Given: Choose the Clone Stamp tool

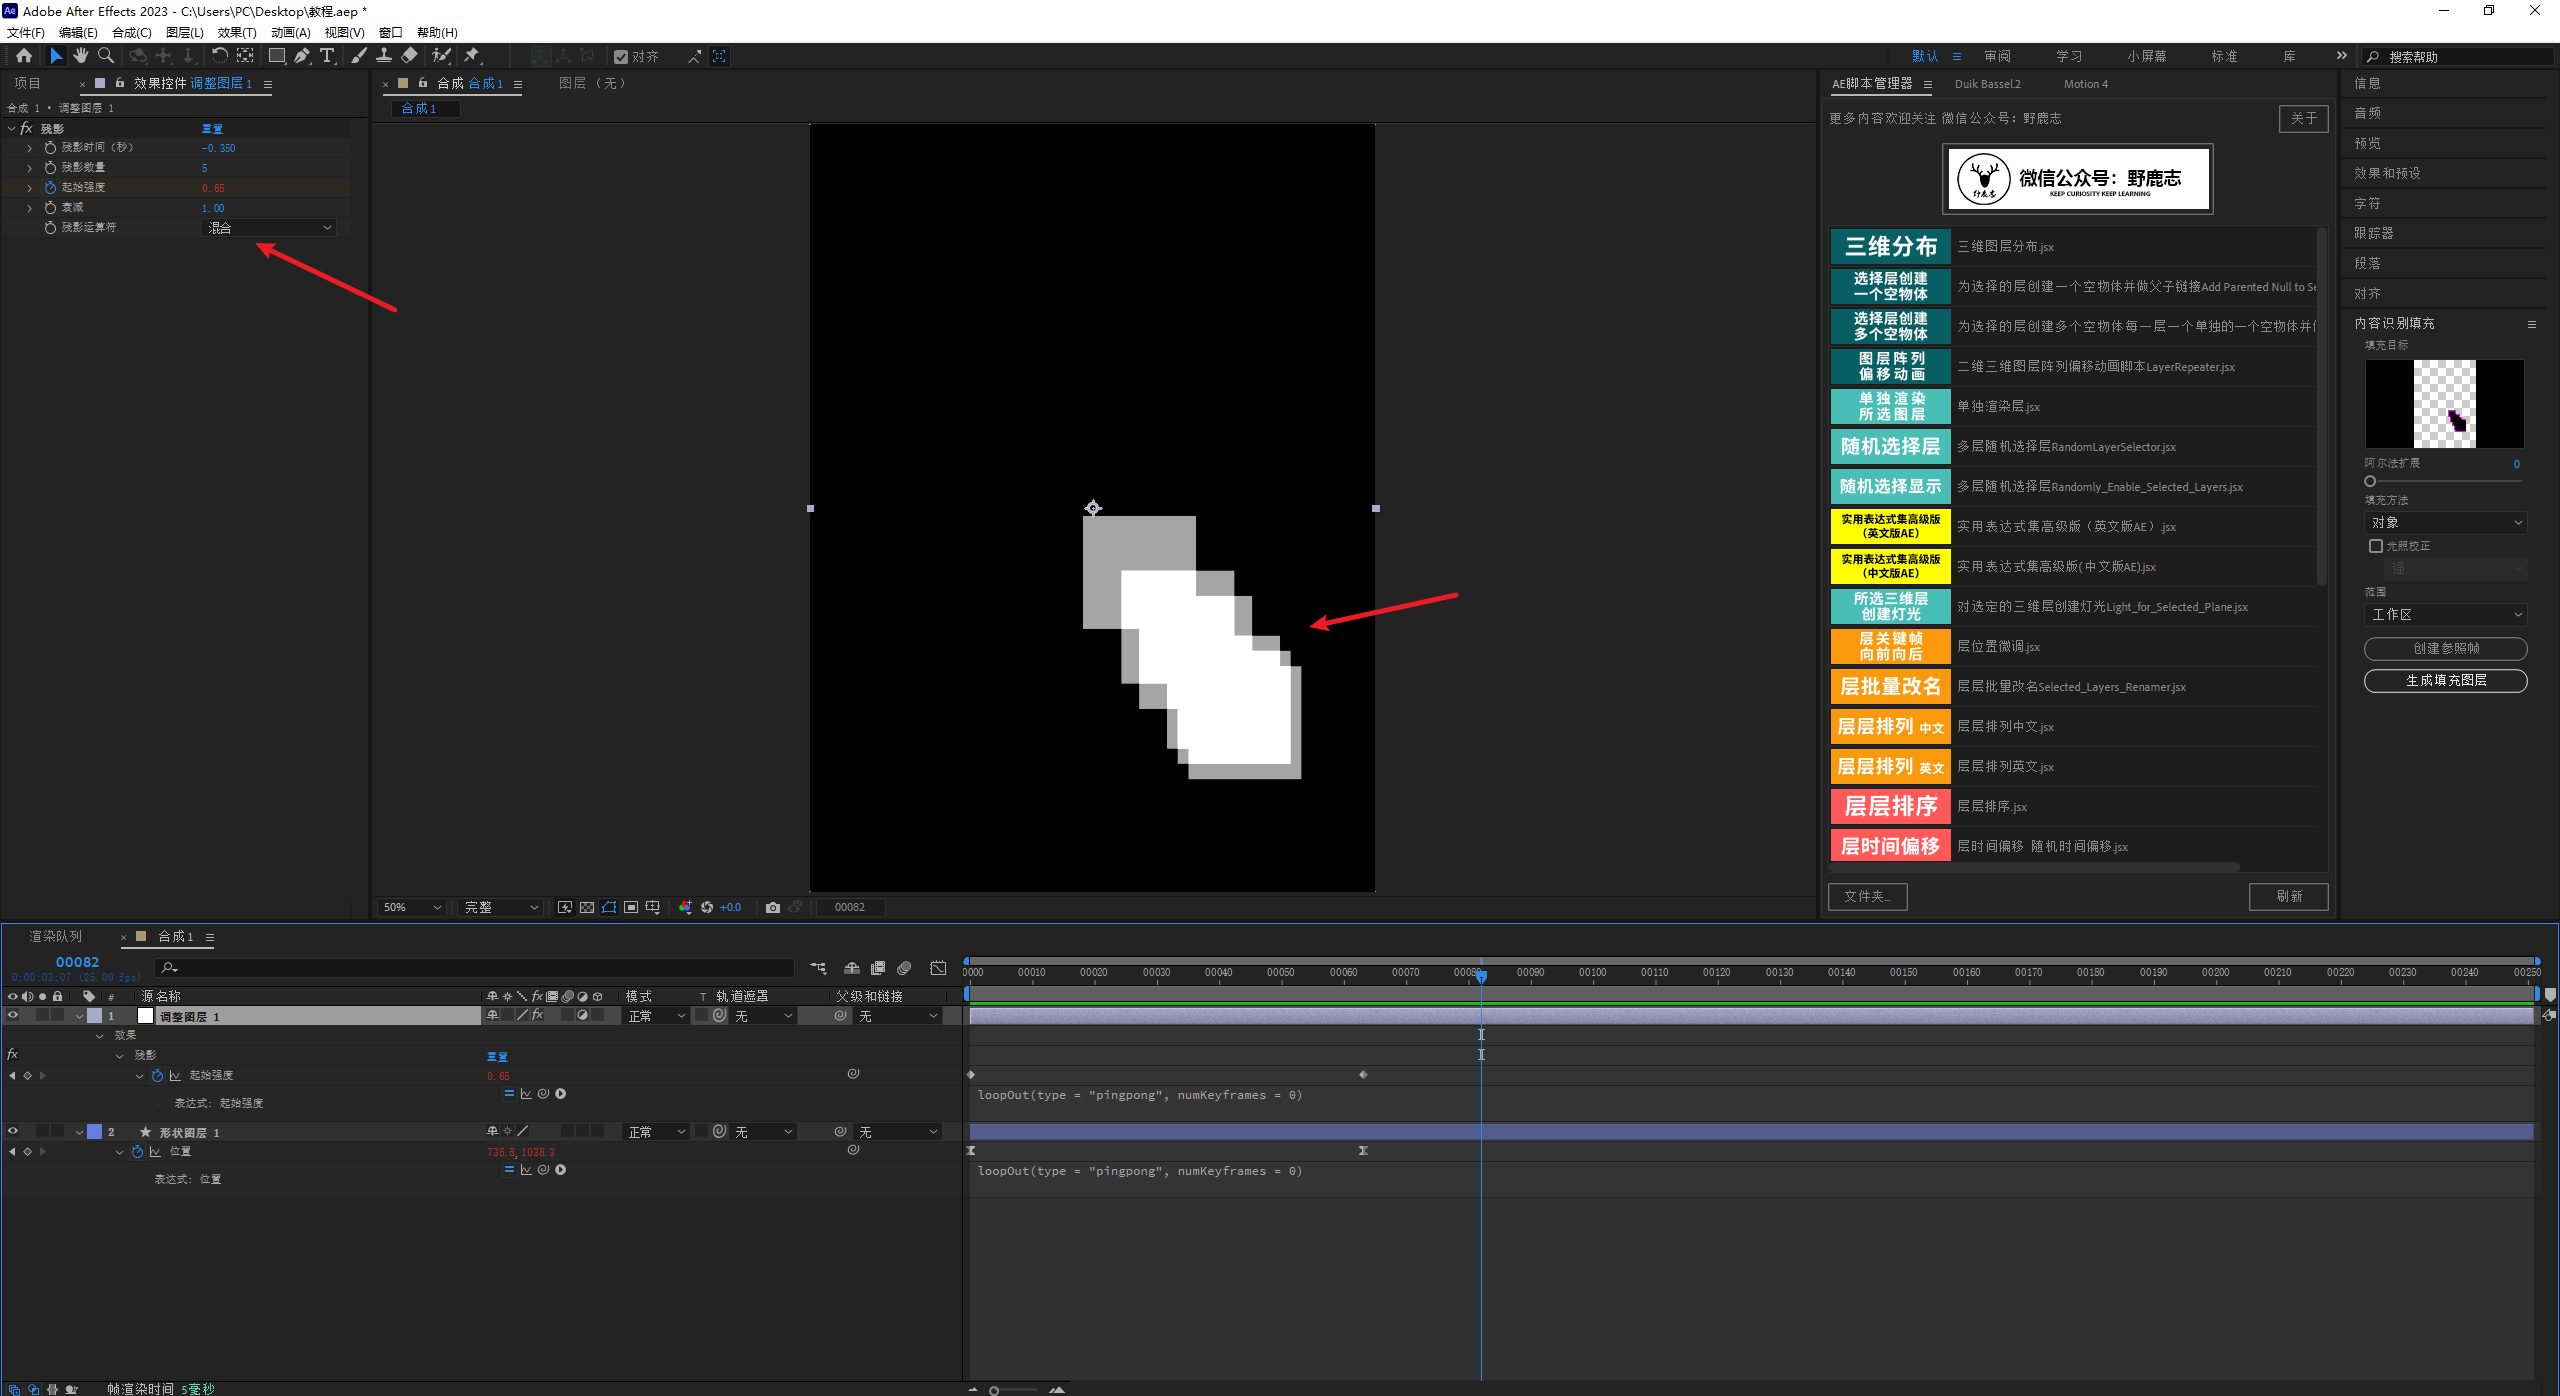Looking at the screenshot, I should click(384, 56).
